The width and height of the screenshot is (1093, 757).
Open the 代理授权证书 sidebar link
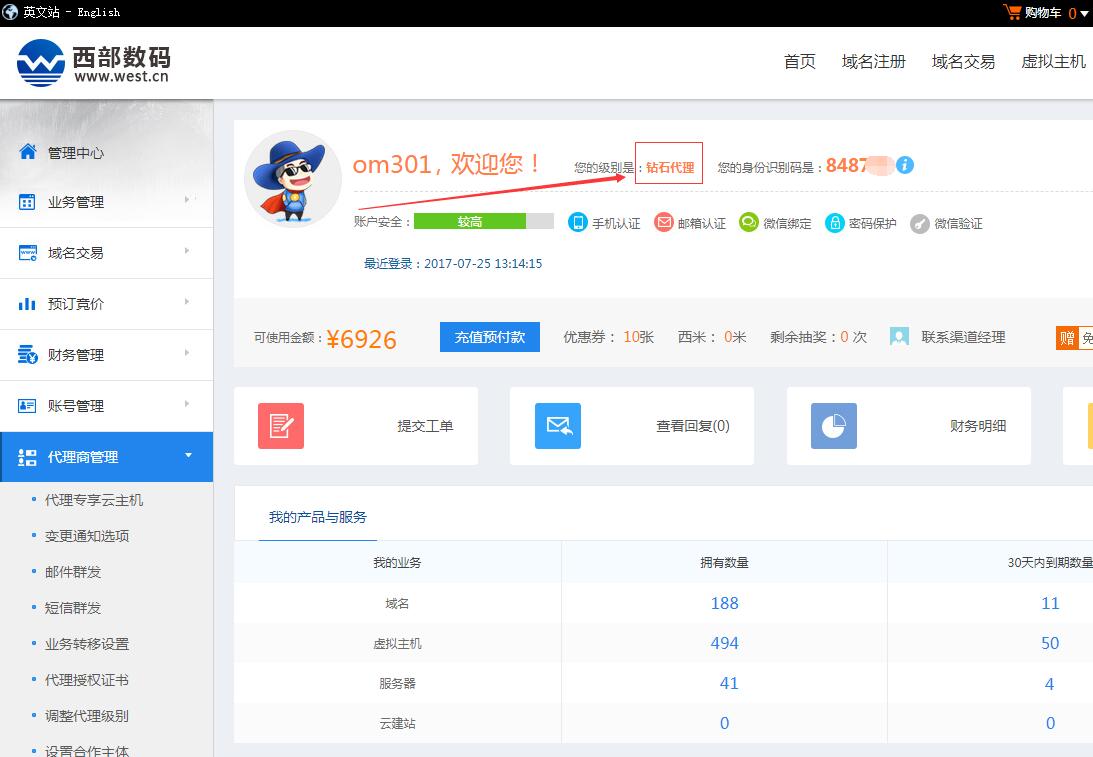click(87, 680)
